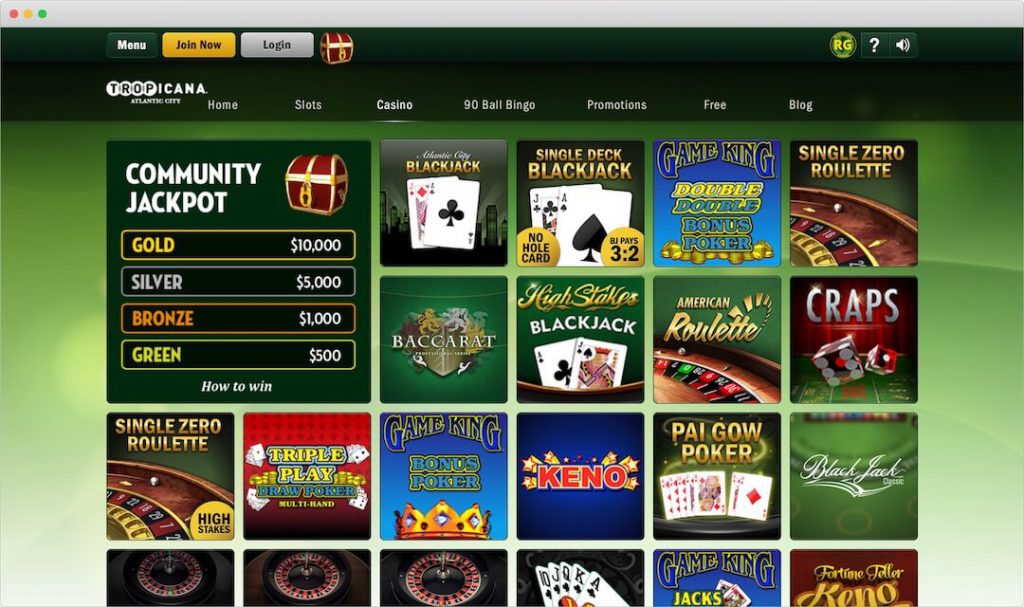1024x607 pixels.
Task: Go to the Slots tab
Action: (308, 105)
